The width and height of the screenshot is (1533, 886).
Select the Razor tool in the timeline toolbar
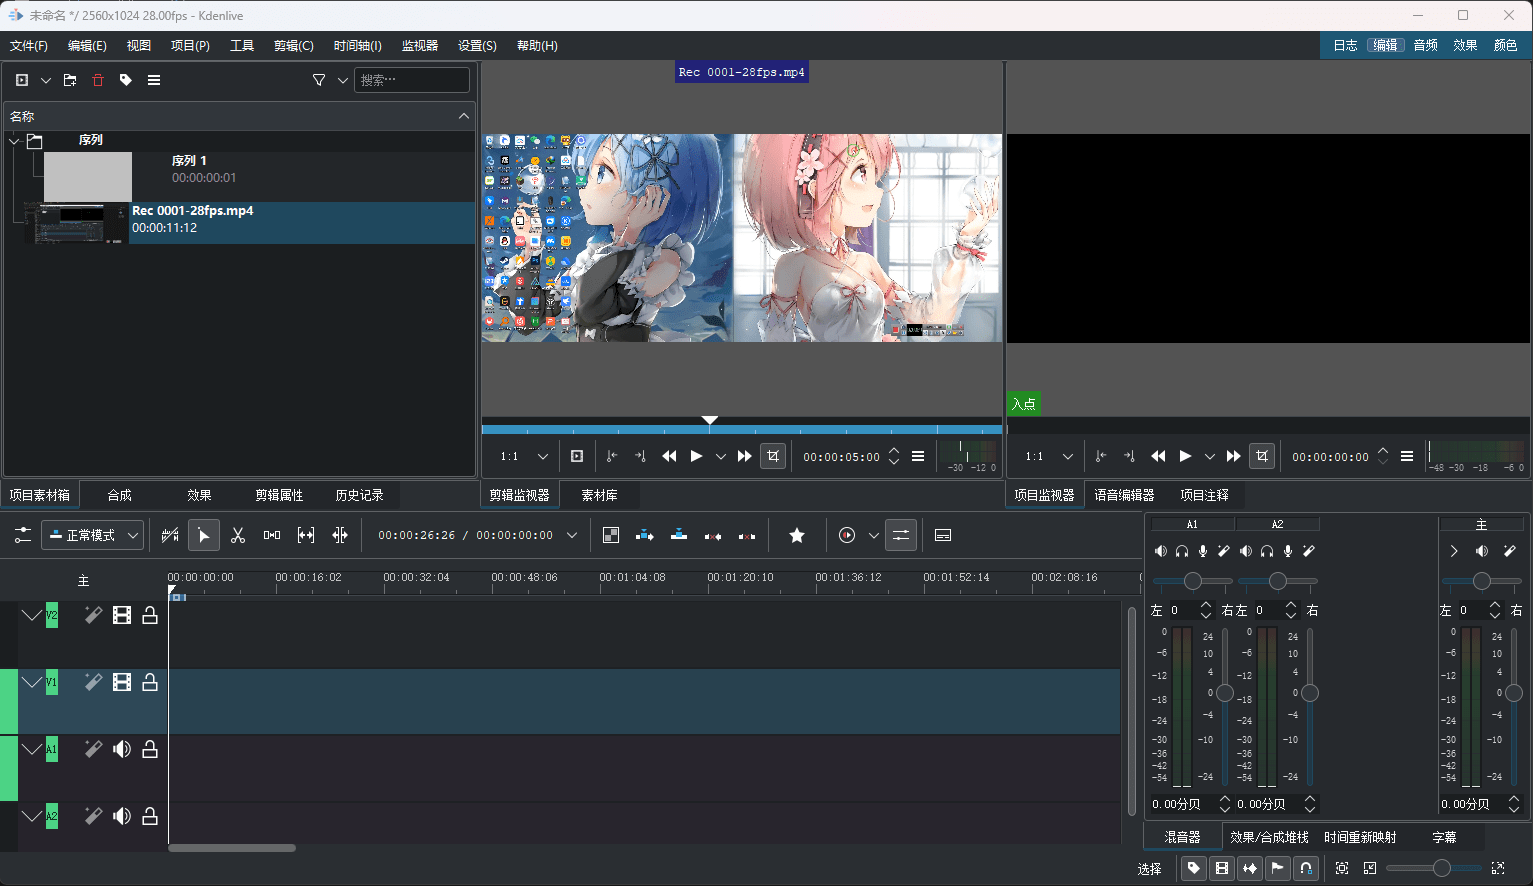[x=238, y=535]
